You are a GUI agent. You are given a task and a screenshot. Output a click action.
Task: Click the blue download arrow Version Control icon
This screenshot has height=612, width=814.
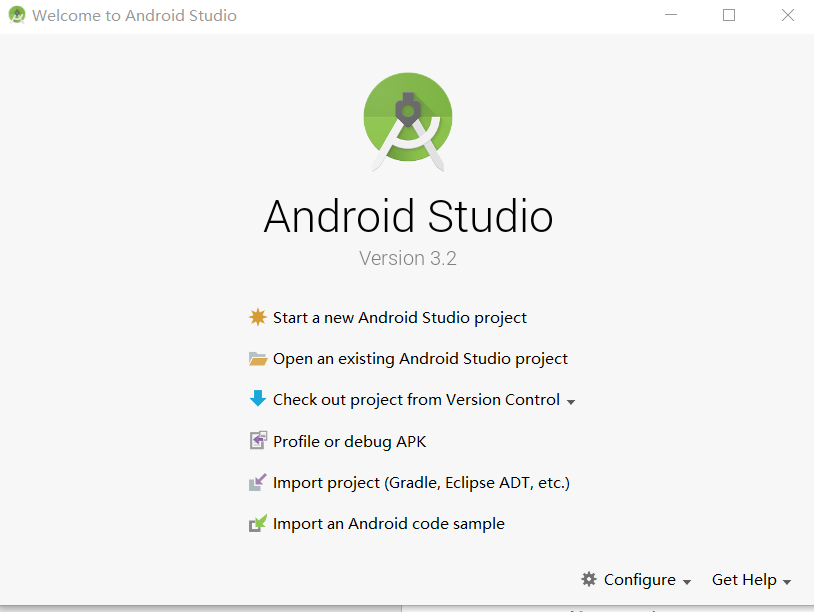(x=257, y=399)
